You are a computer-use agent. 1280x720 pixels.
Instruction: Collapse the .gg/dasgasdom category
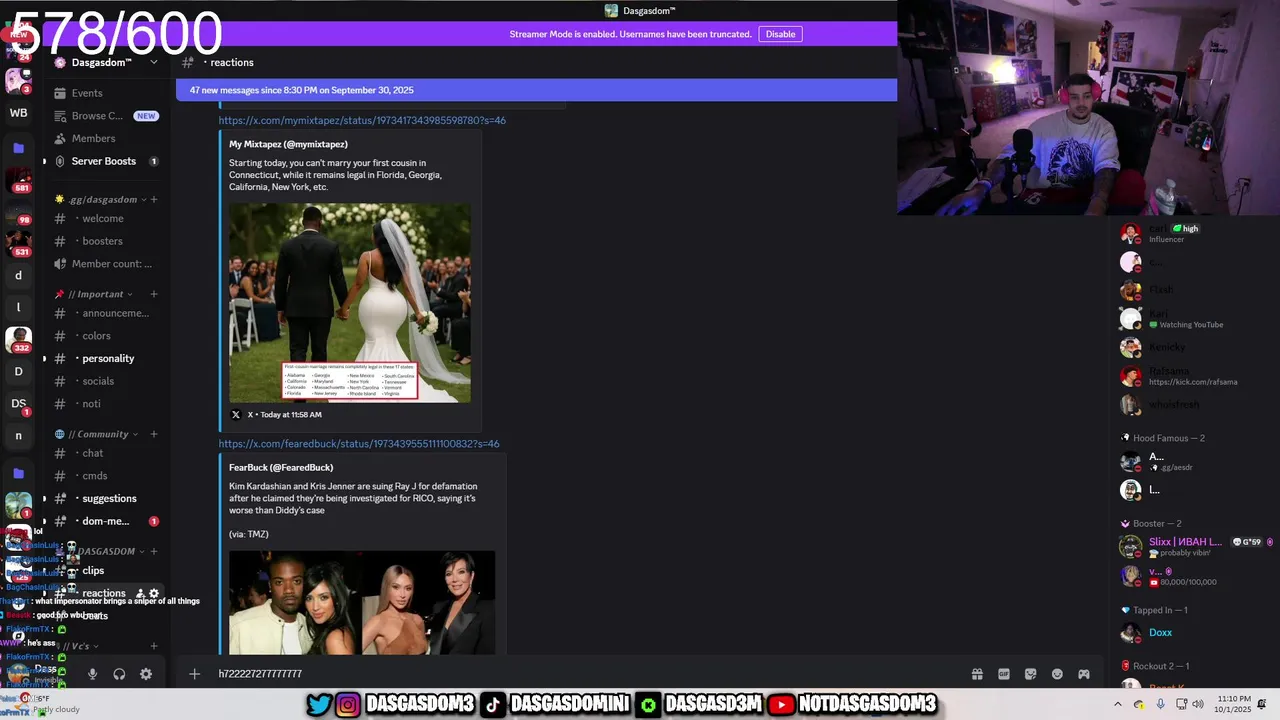(103, 199)
